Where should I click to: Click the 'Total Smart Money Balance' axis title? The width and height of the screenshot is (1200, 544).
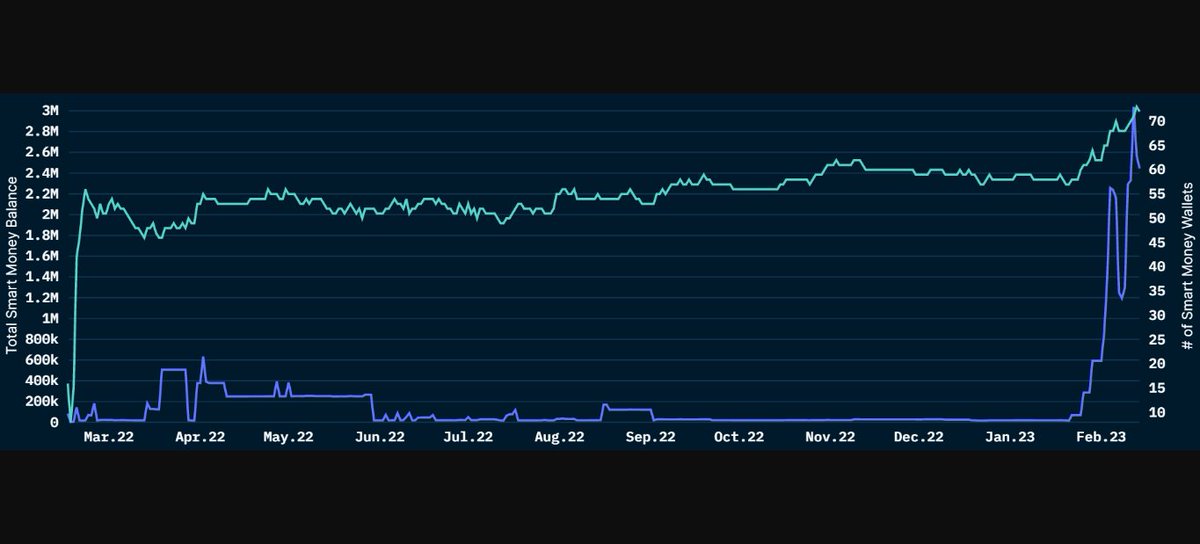coord(12,265)
